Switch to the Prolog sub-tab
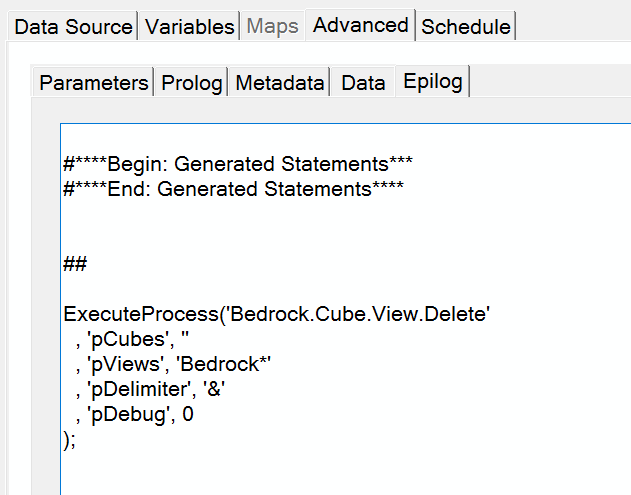The width and height of the screenshot is (631, 495). point(191,83)
